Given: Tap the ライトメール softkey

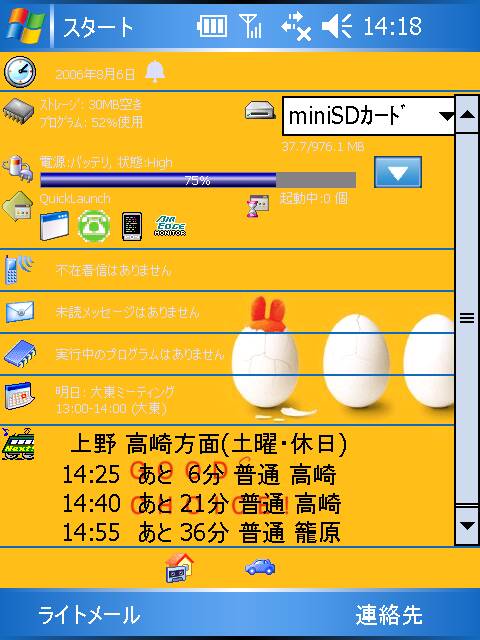Looking at the screenshot, I should 89,615.
